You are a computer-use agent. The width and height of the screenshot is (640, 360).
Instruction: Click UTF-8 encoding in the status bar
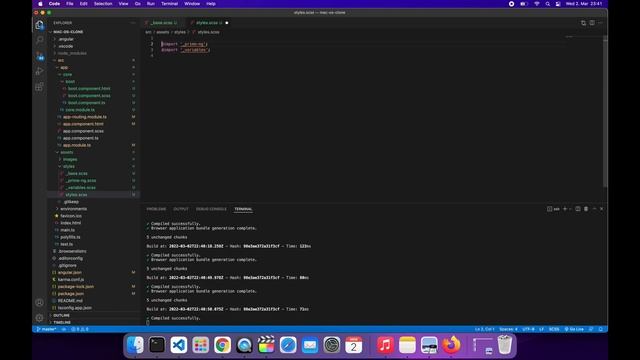[x=528, y=329]
